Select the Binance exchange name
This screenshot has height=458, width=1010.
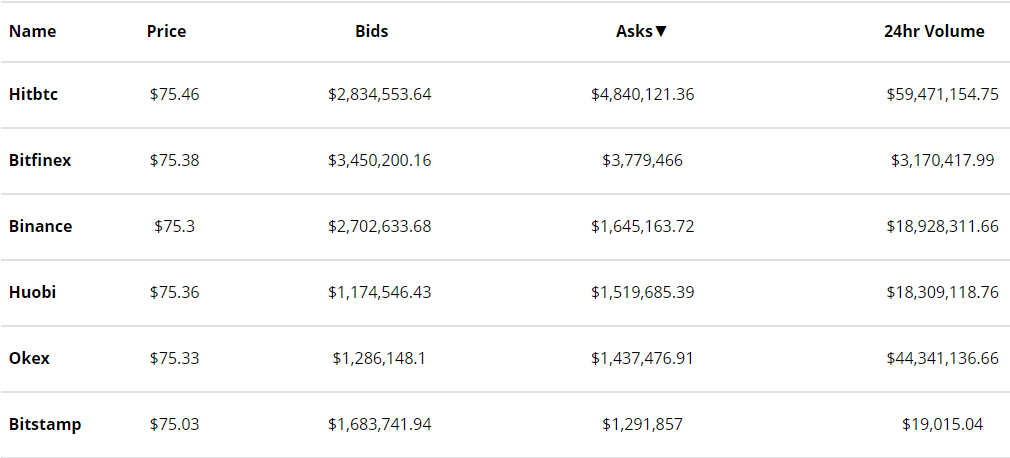tap(41, 226)
